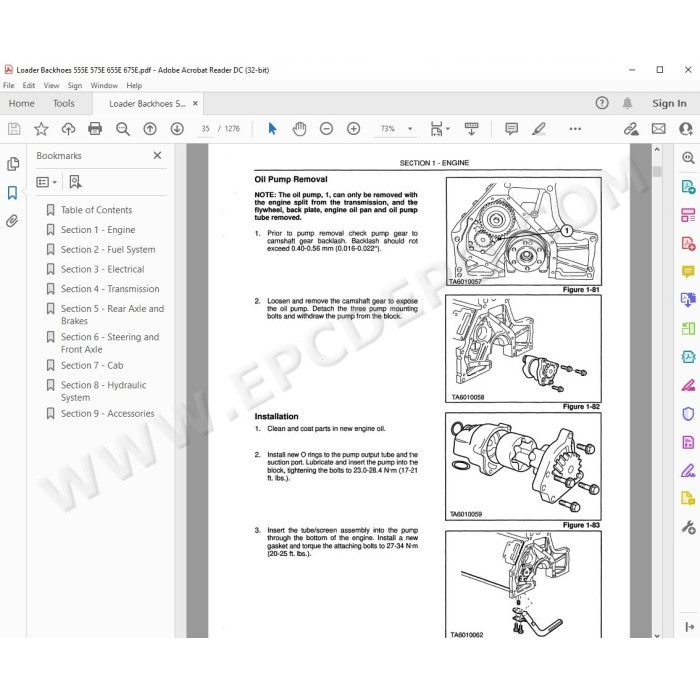Open the attachments paperclip panel
700x700 pixels.
click(12, 221)
